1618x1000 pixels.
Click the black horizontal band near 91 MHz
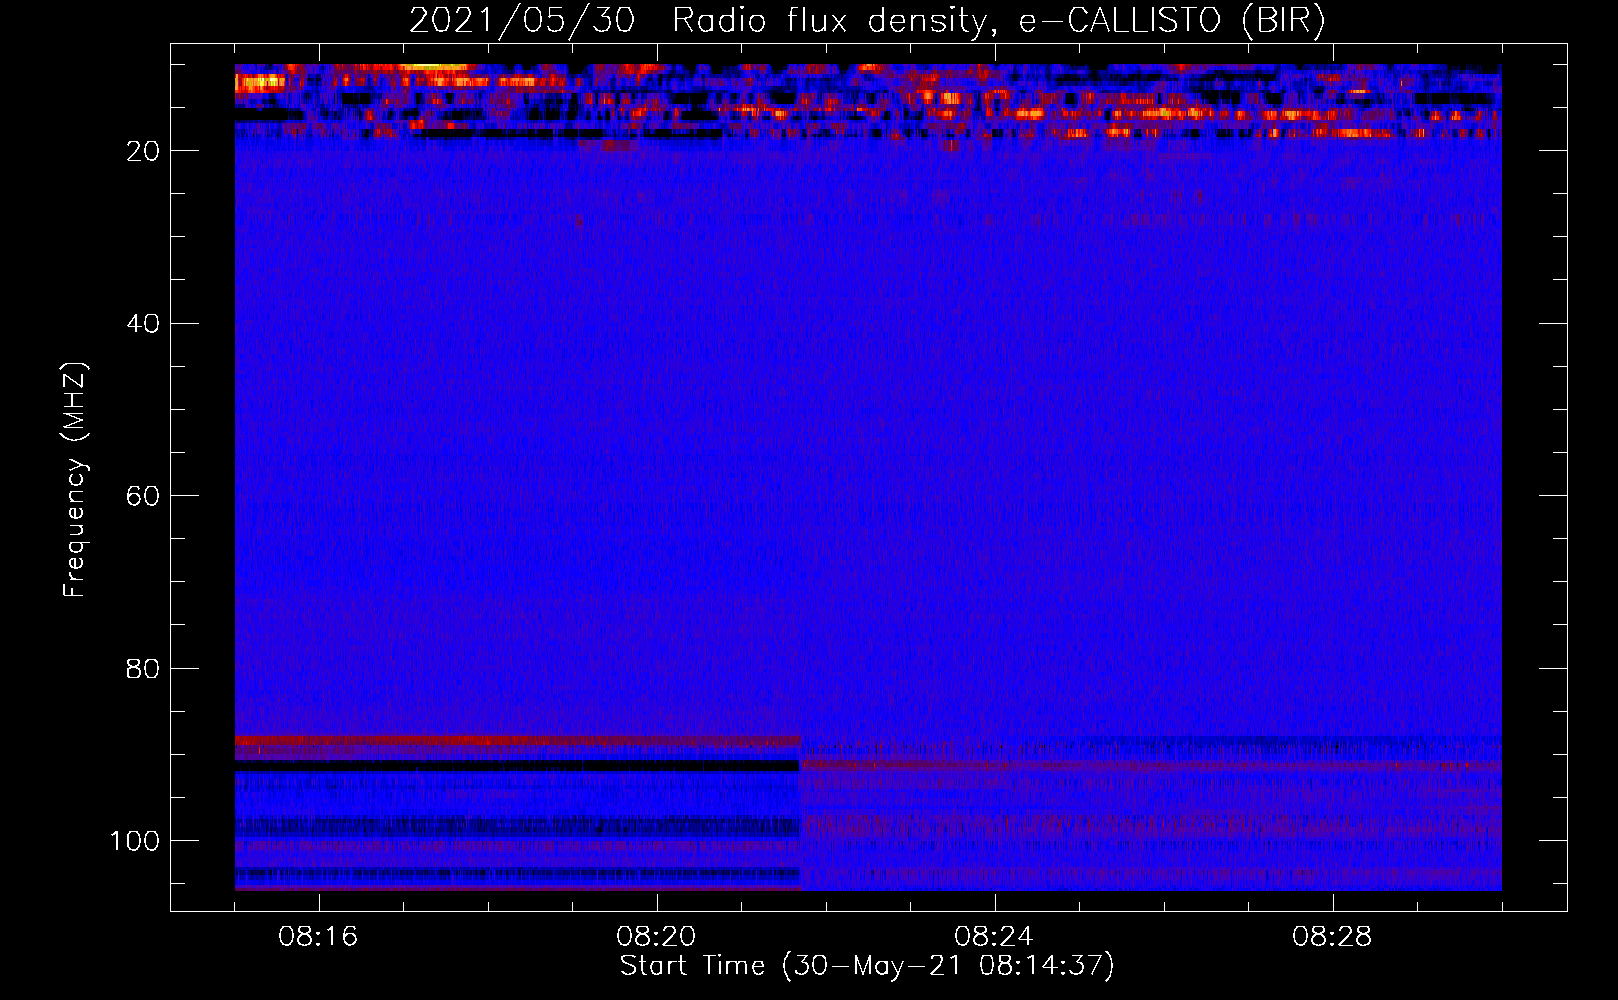(x=517, y=765)
